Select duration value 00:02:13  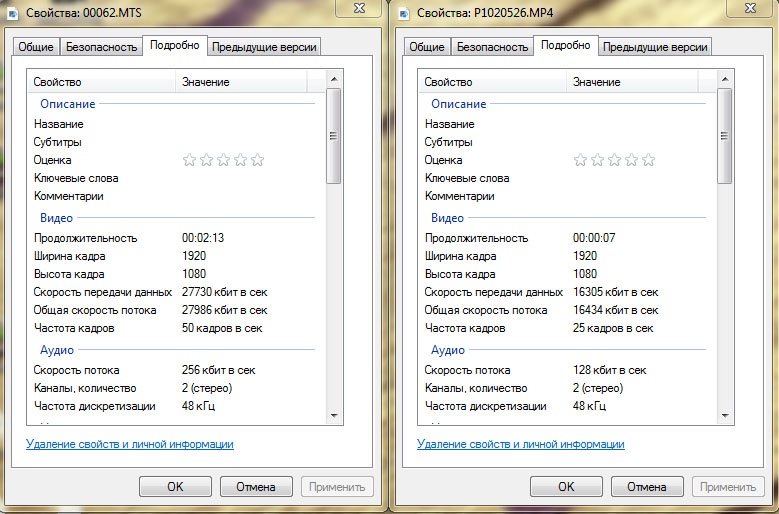pyautogui.click(x=203, y=238)
